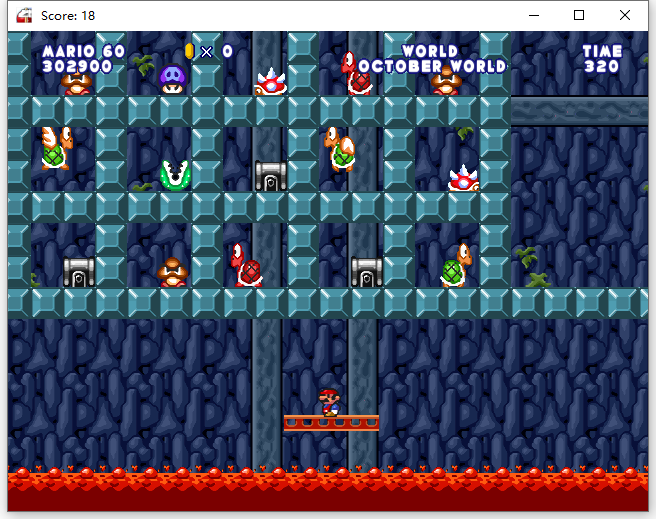This screenshot has height=519, width=656.
Task: Click the purple poison mushroom
Action: [172, 79]
